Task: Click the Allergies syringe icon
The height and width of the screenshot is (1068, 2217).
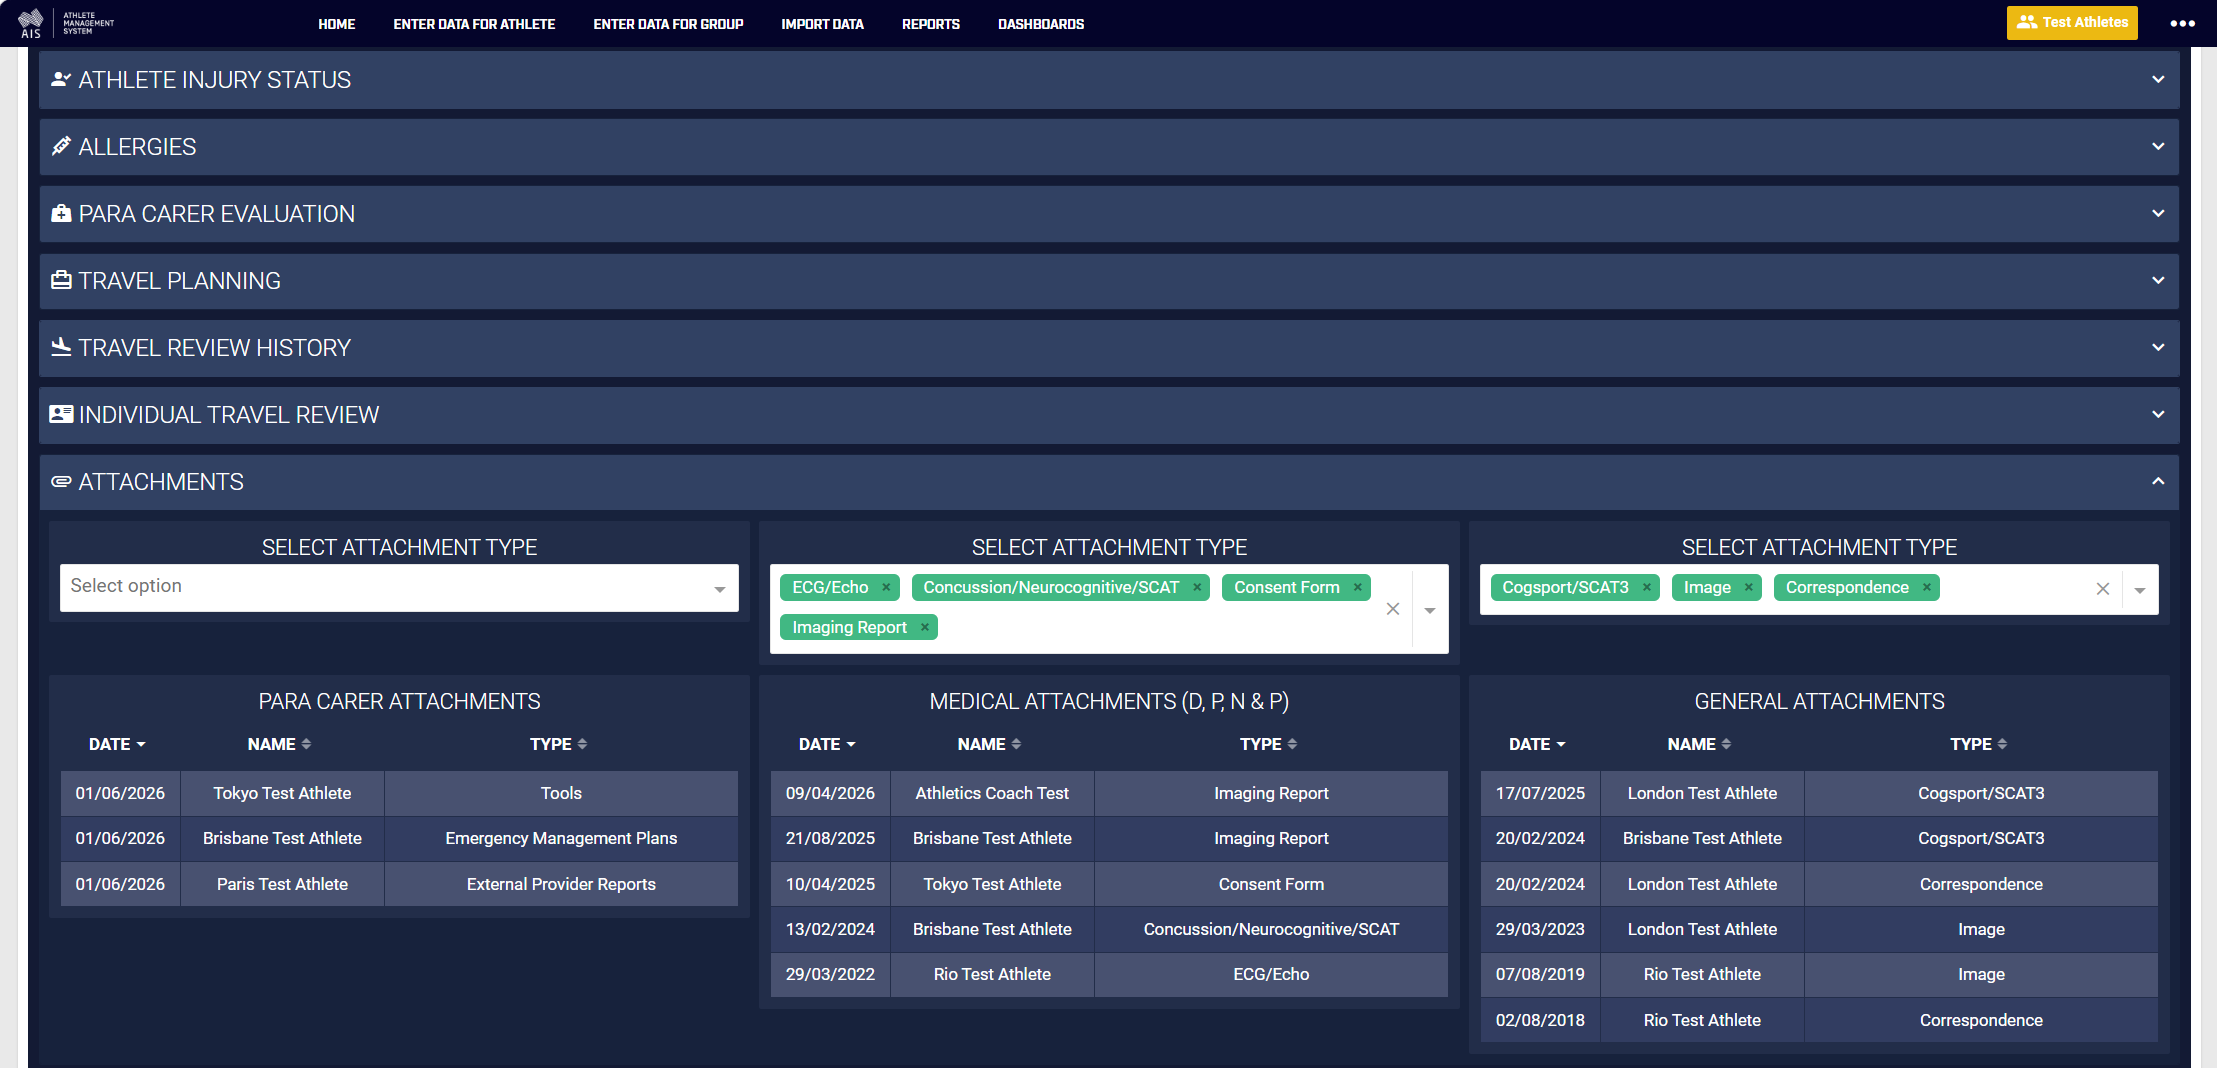Action: [x=61, y=146]
